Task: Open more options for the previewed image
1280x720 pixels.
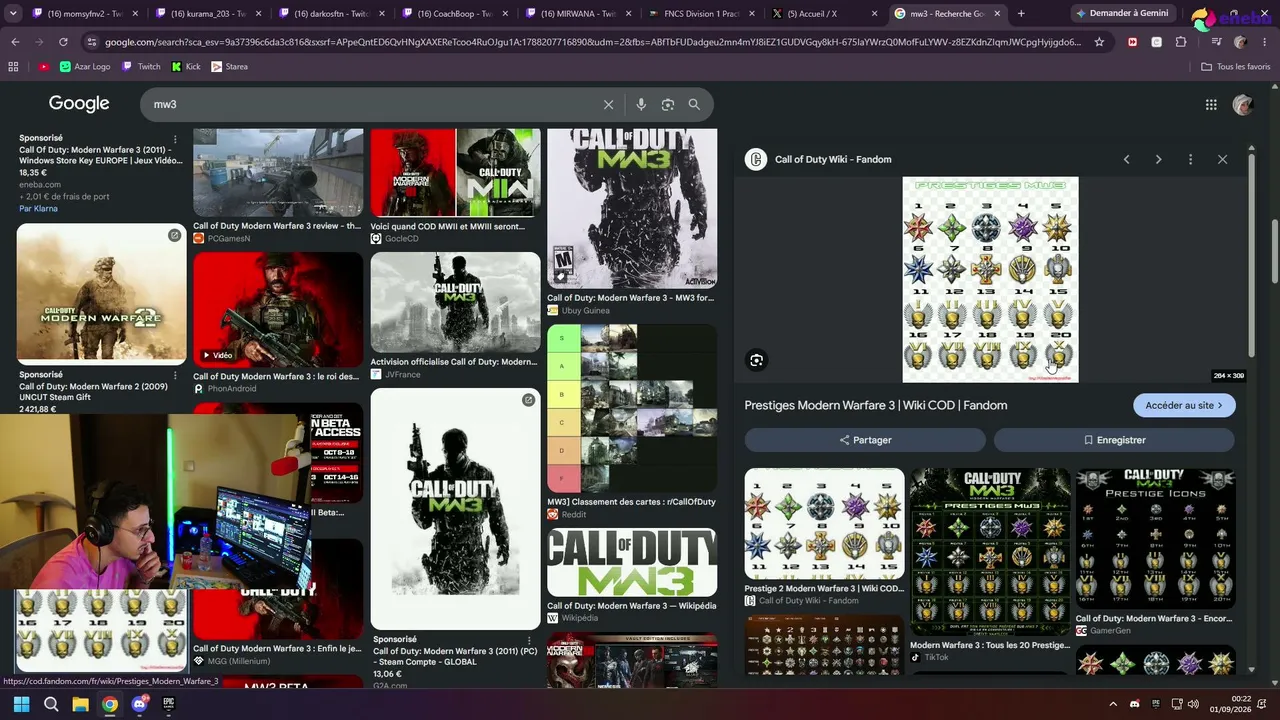Action: [1190, 159]
